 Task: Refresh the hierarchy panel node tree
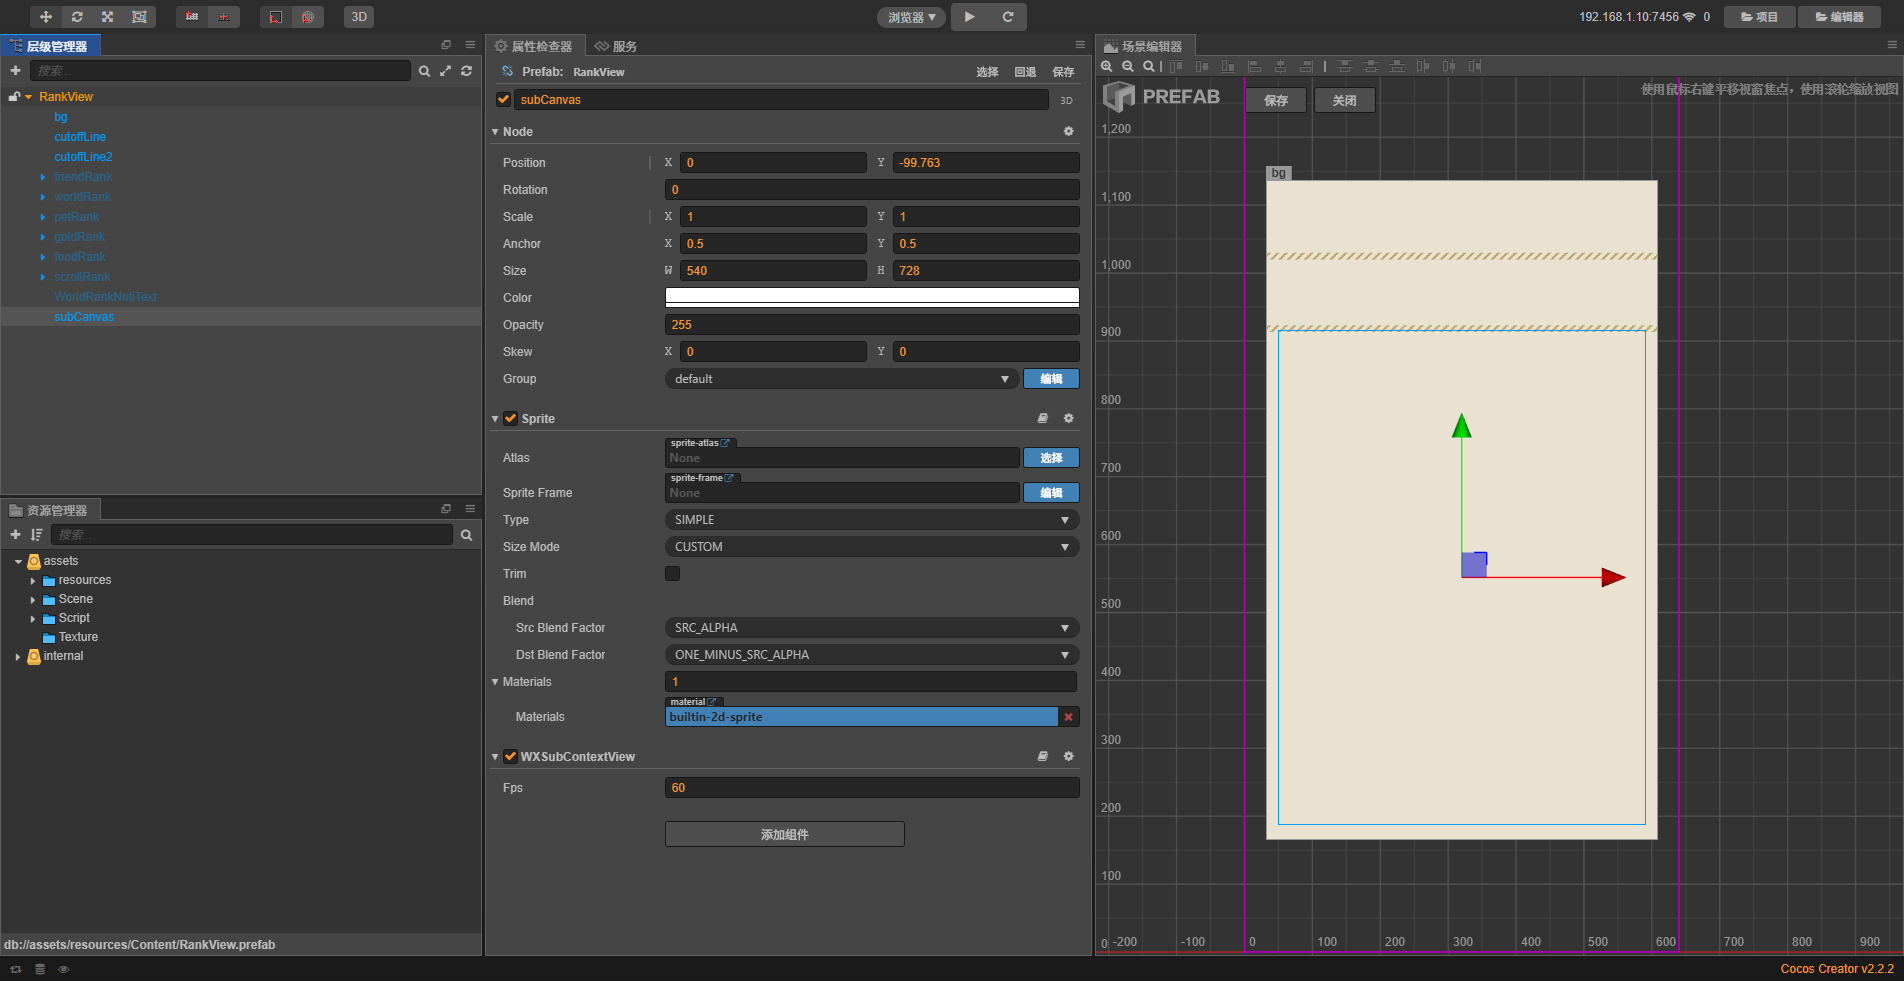pos(466,71)
